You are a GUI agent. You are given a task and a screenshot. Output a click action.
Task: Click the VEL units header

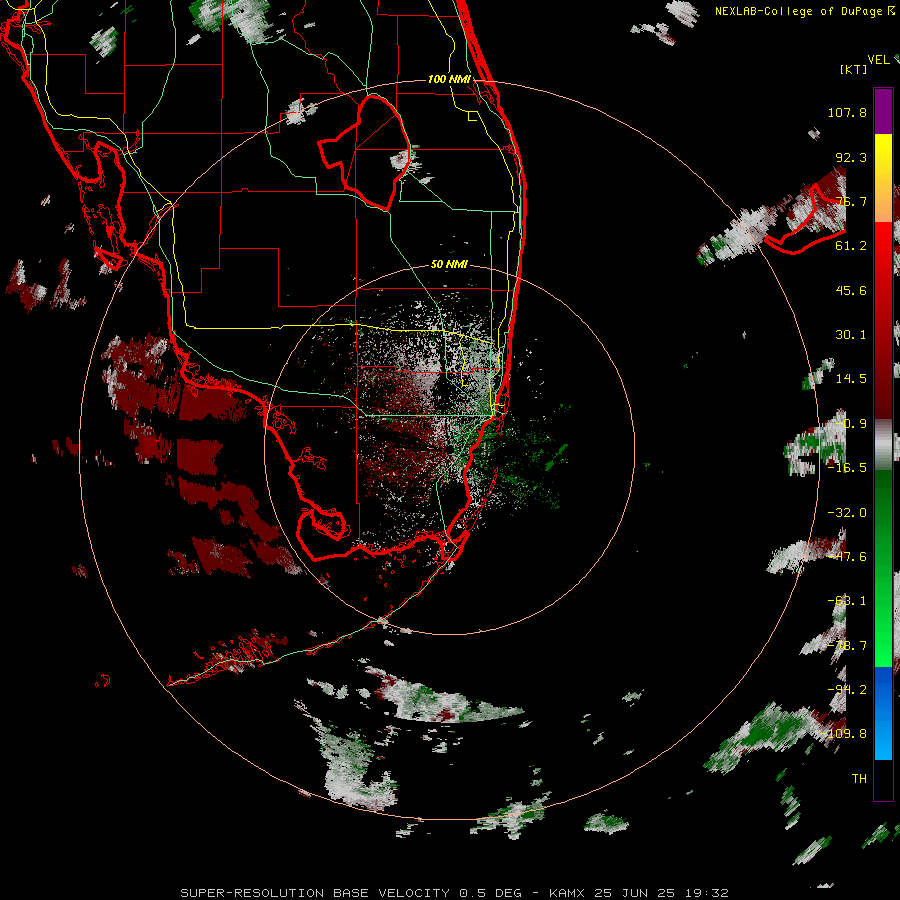pyautogui.click(x=878, y=60)
